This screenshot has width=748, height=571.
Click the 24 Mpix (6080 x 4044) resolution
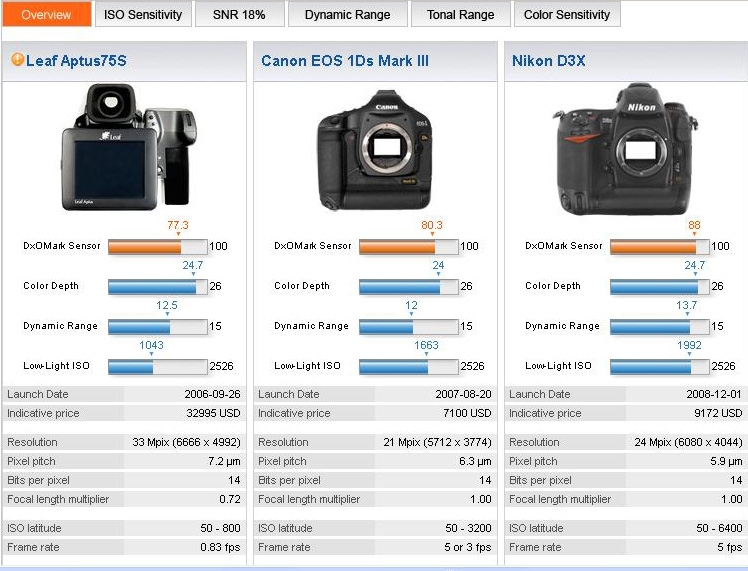click(688, 442)
